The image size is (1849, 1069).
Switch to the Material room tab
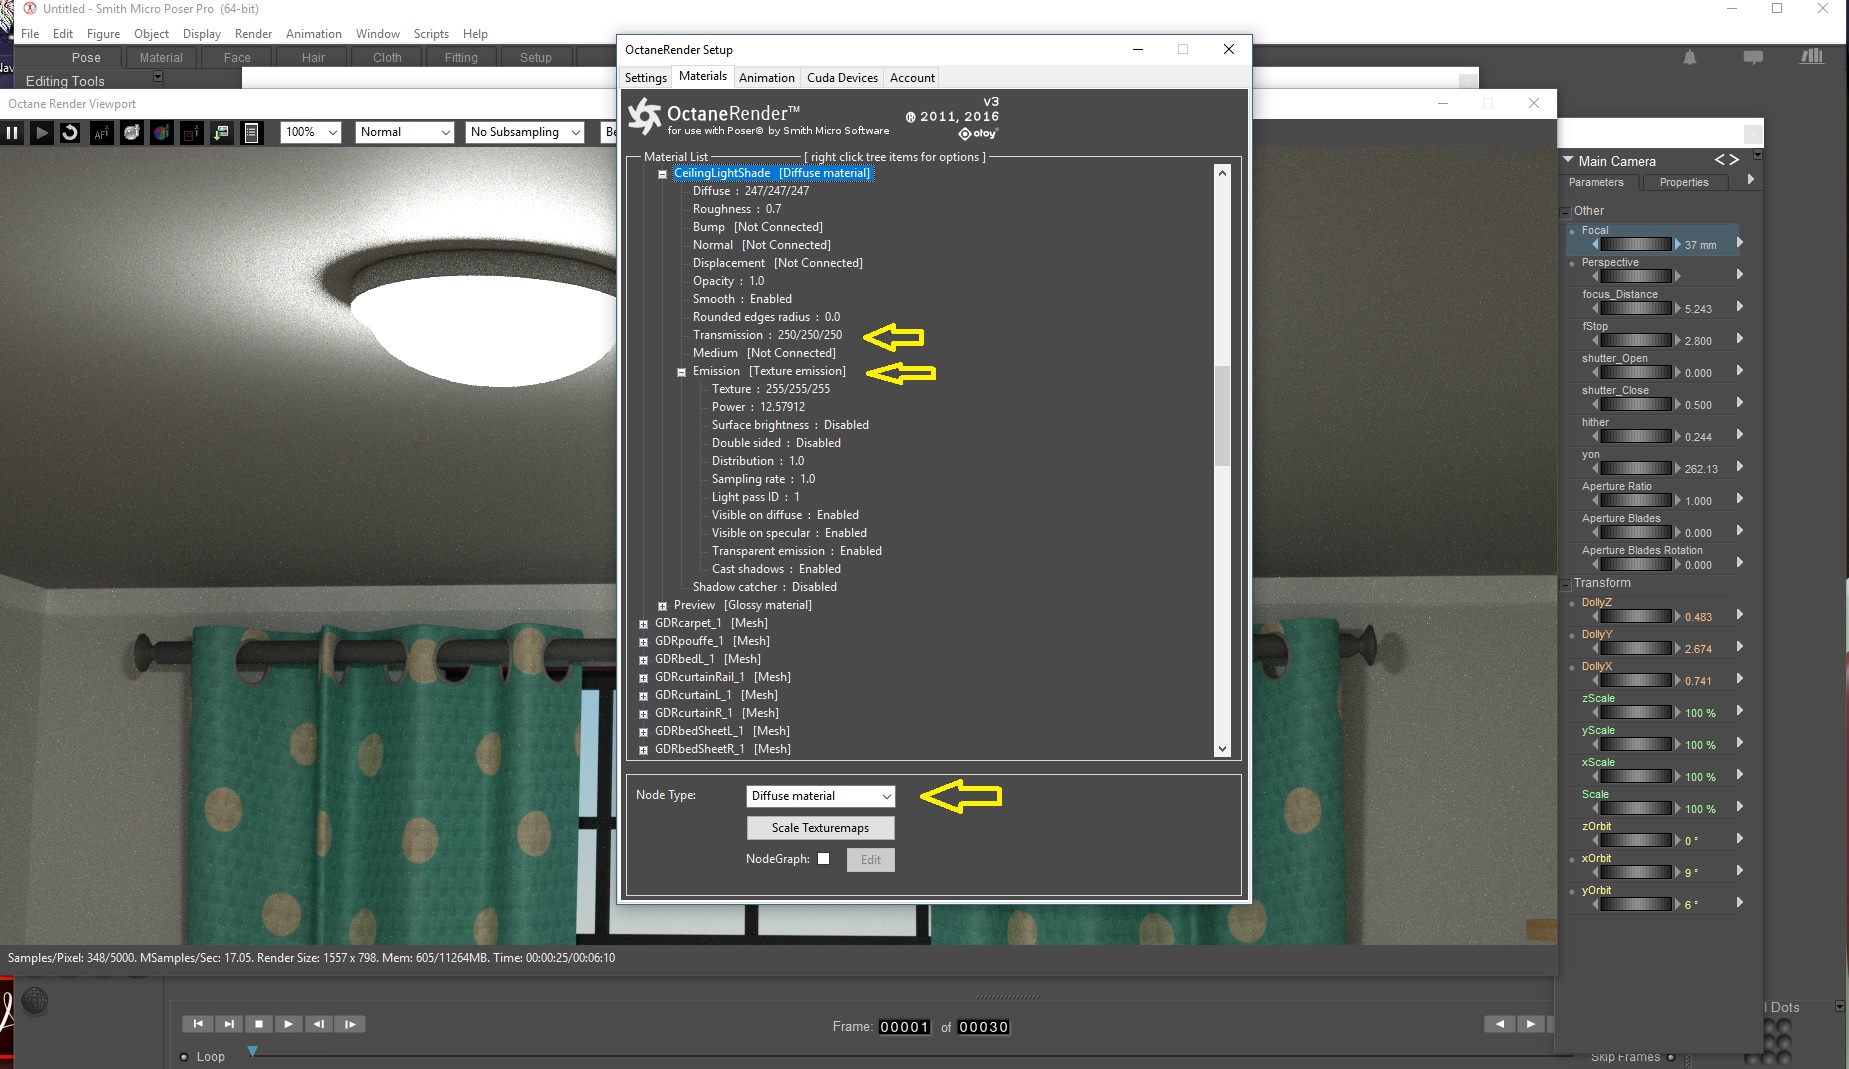click(161, 58)
